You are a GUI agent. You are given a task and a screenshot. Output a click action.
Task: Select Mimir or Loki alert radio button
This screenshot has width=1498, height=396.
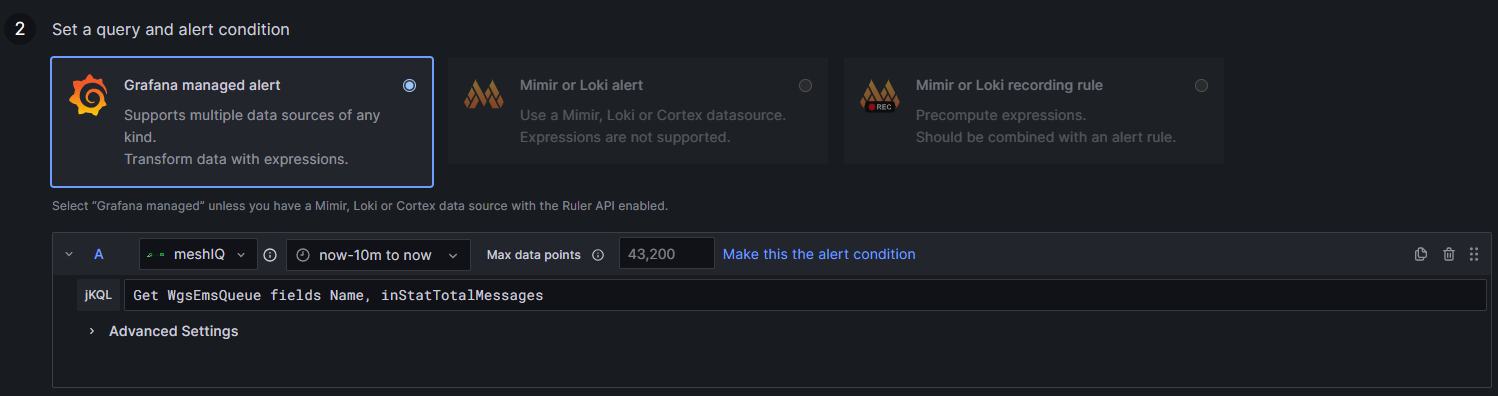coord(805,86)
